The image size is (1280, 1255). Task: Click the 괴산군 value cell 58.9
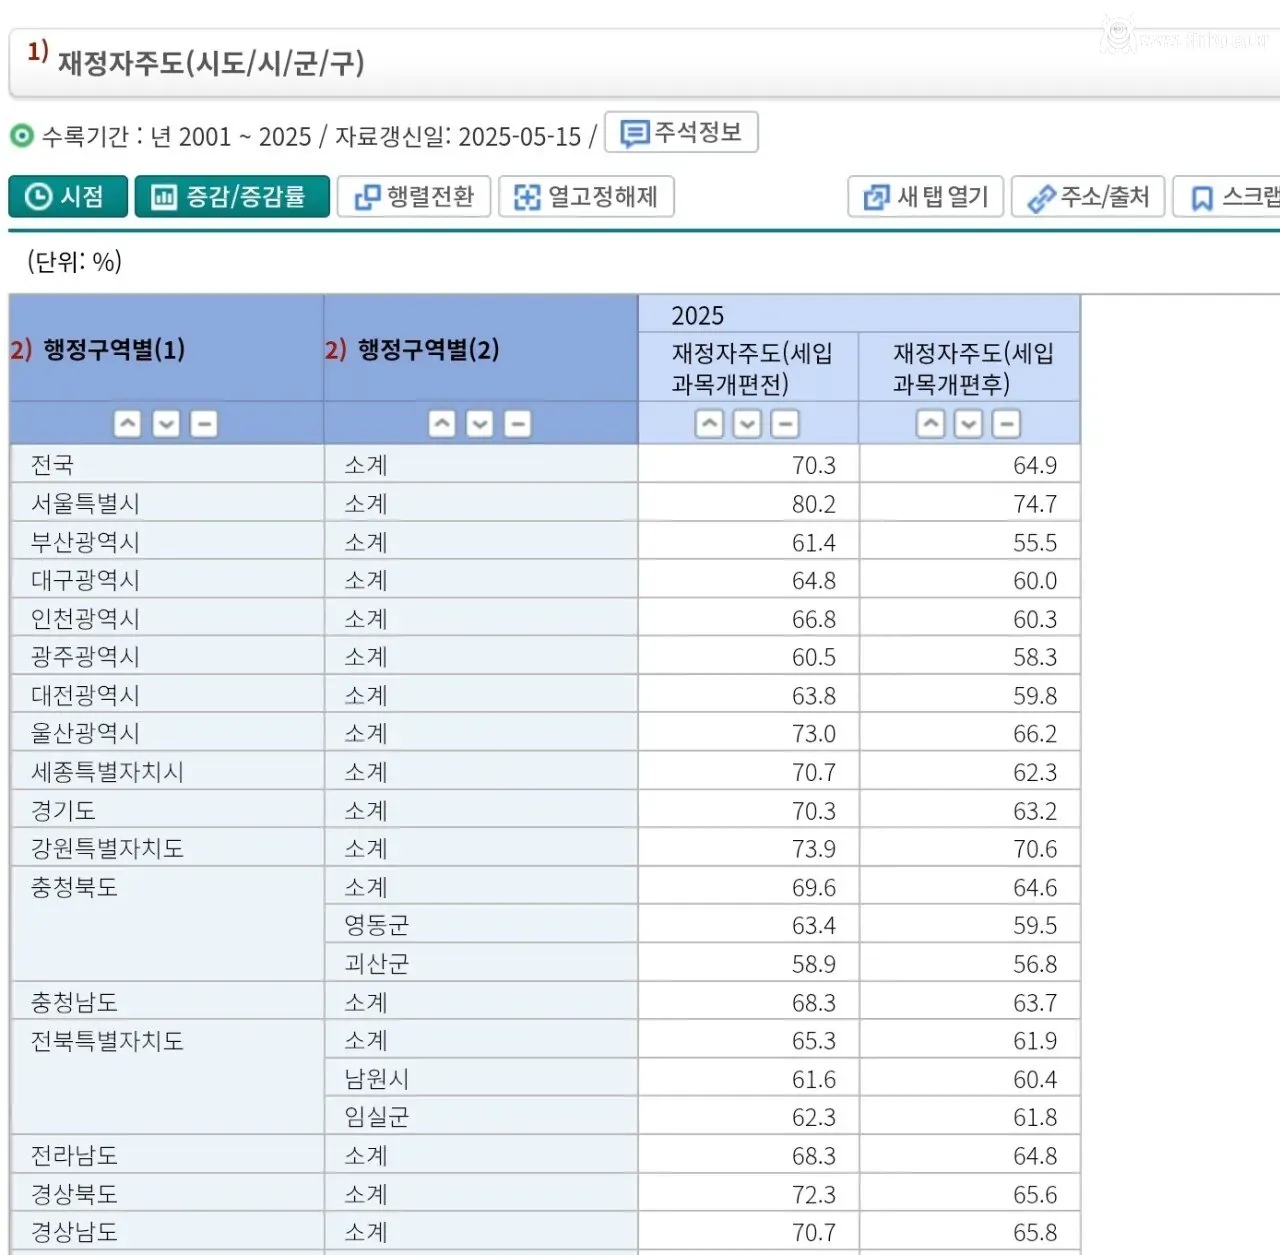815,963
